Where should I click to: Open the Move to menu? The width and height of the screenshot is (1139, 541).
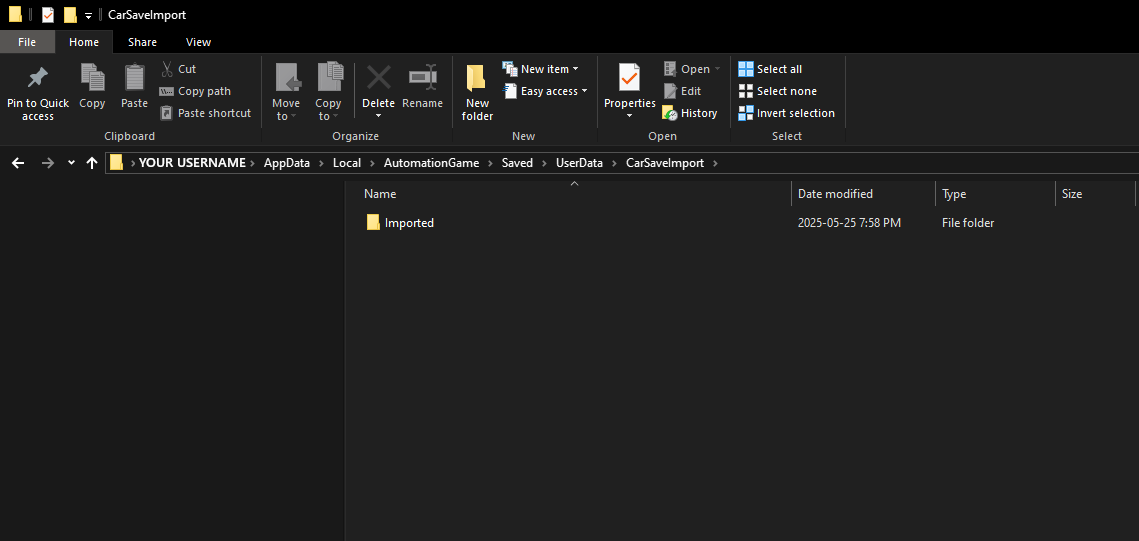coord(286,92)
